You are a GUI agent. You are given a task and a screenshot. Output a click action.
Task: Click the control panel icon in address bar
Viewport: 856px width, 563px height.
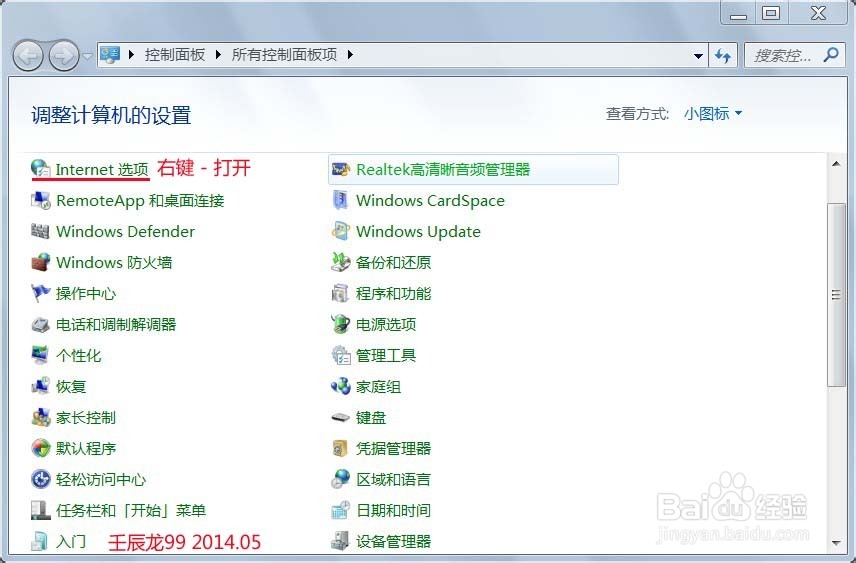110,55
